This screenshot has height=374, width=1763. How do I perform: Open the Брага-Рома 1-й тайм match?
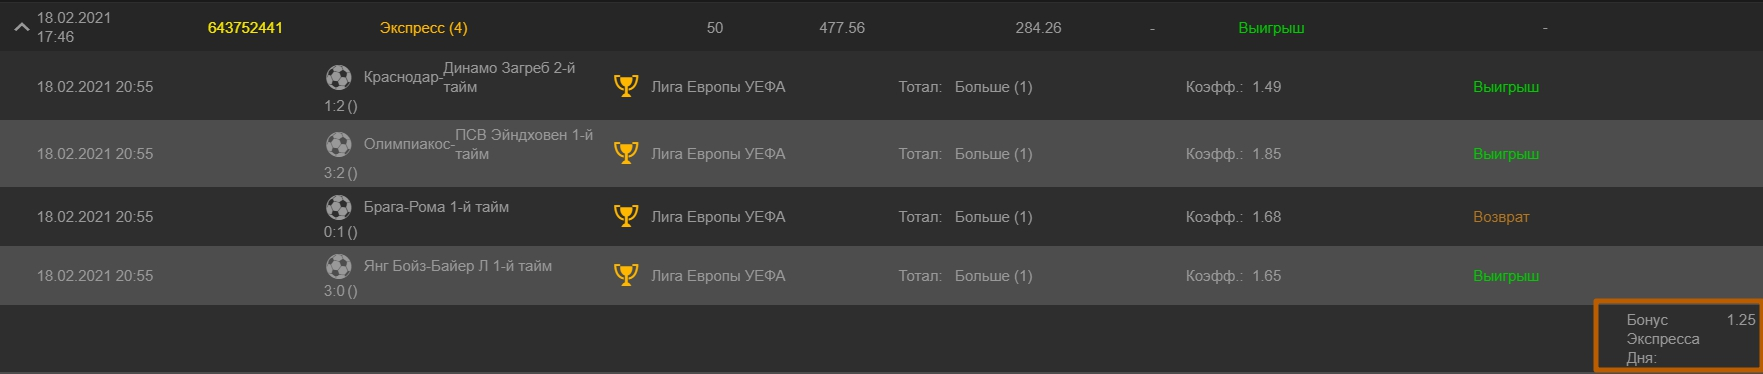click(436, 207)
